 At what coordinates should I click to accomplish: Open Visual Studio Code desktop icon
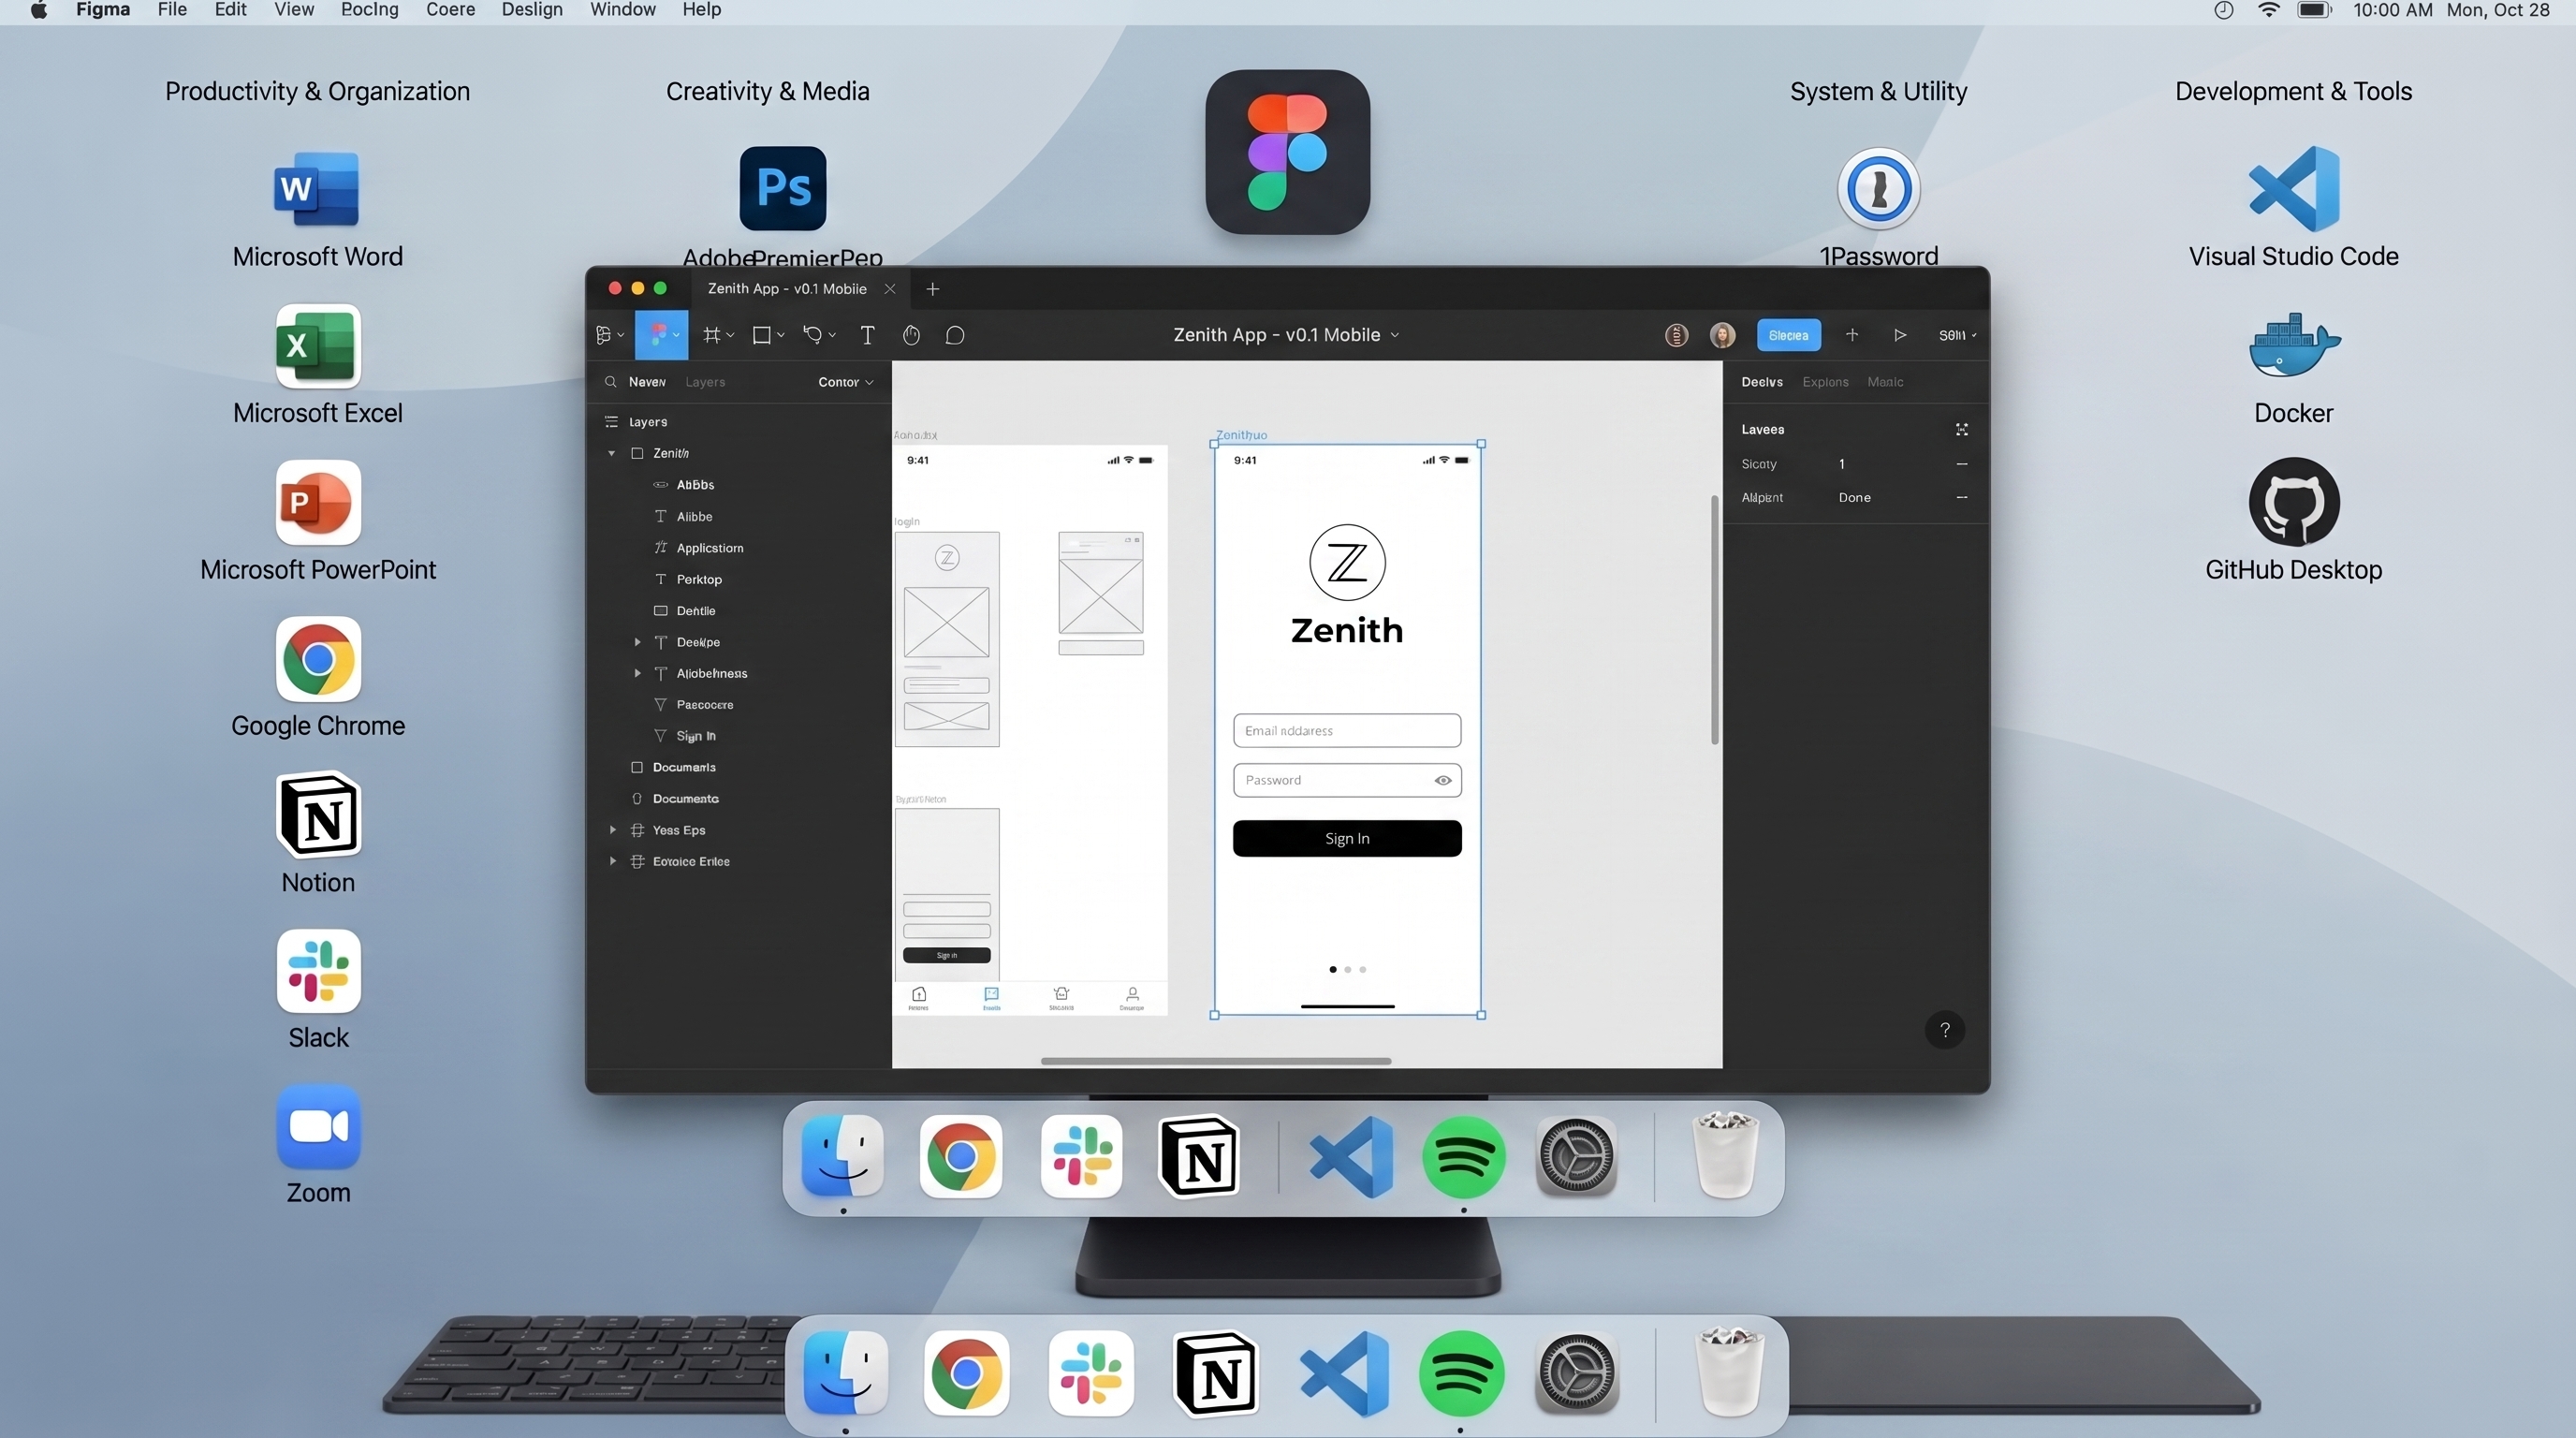[x=2293, y=188]
